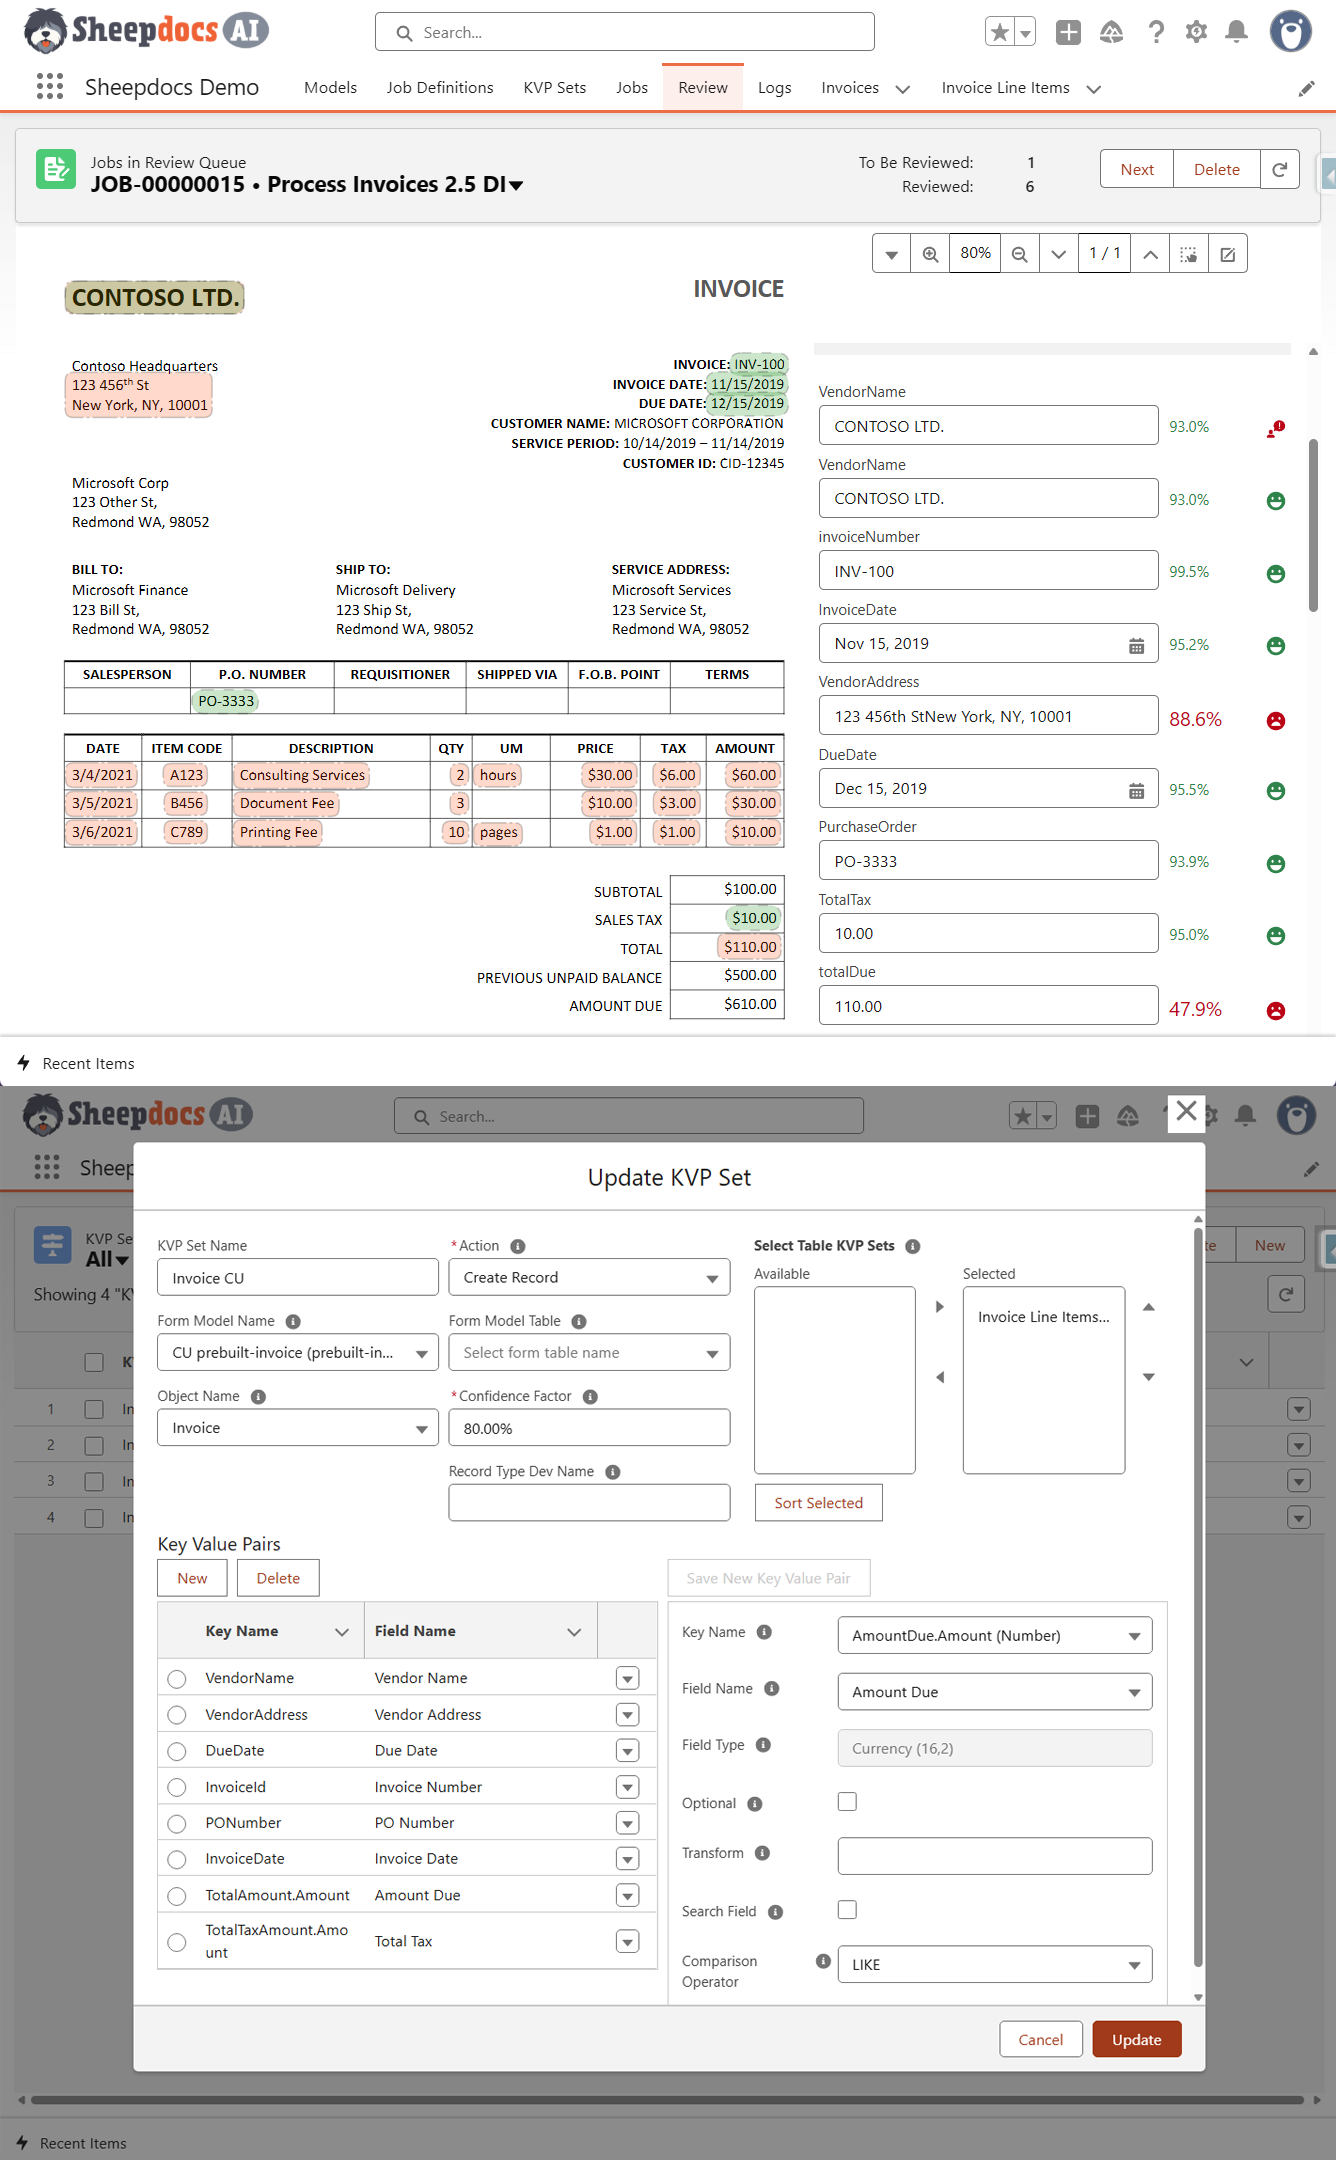
Task: Open the job selector dropdown arrow
Action: click(516, 185)
